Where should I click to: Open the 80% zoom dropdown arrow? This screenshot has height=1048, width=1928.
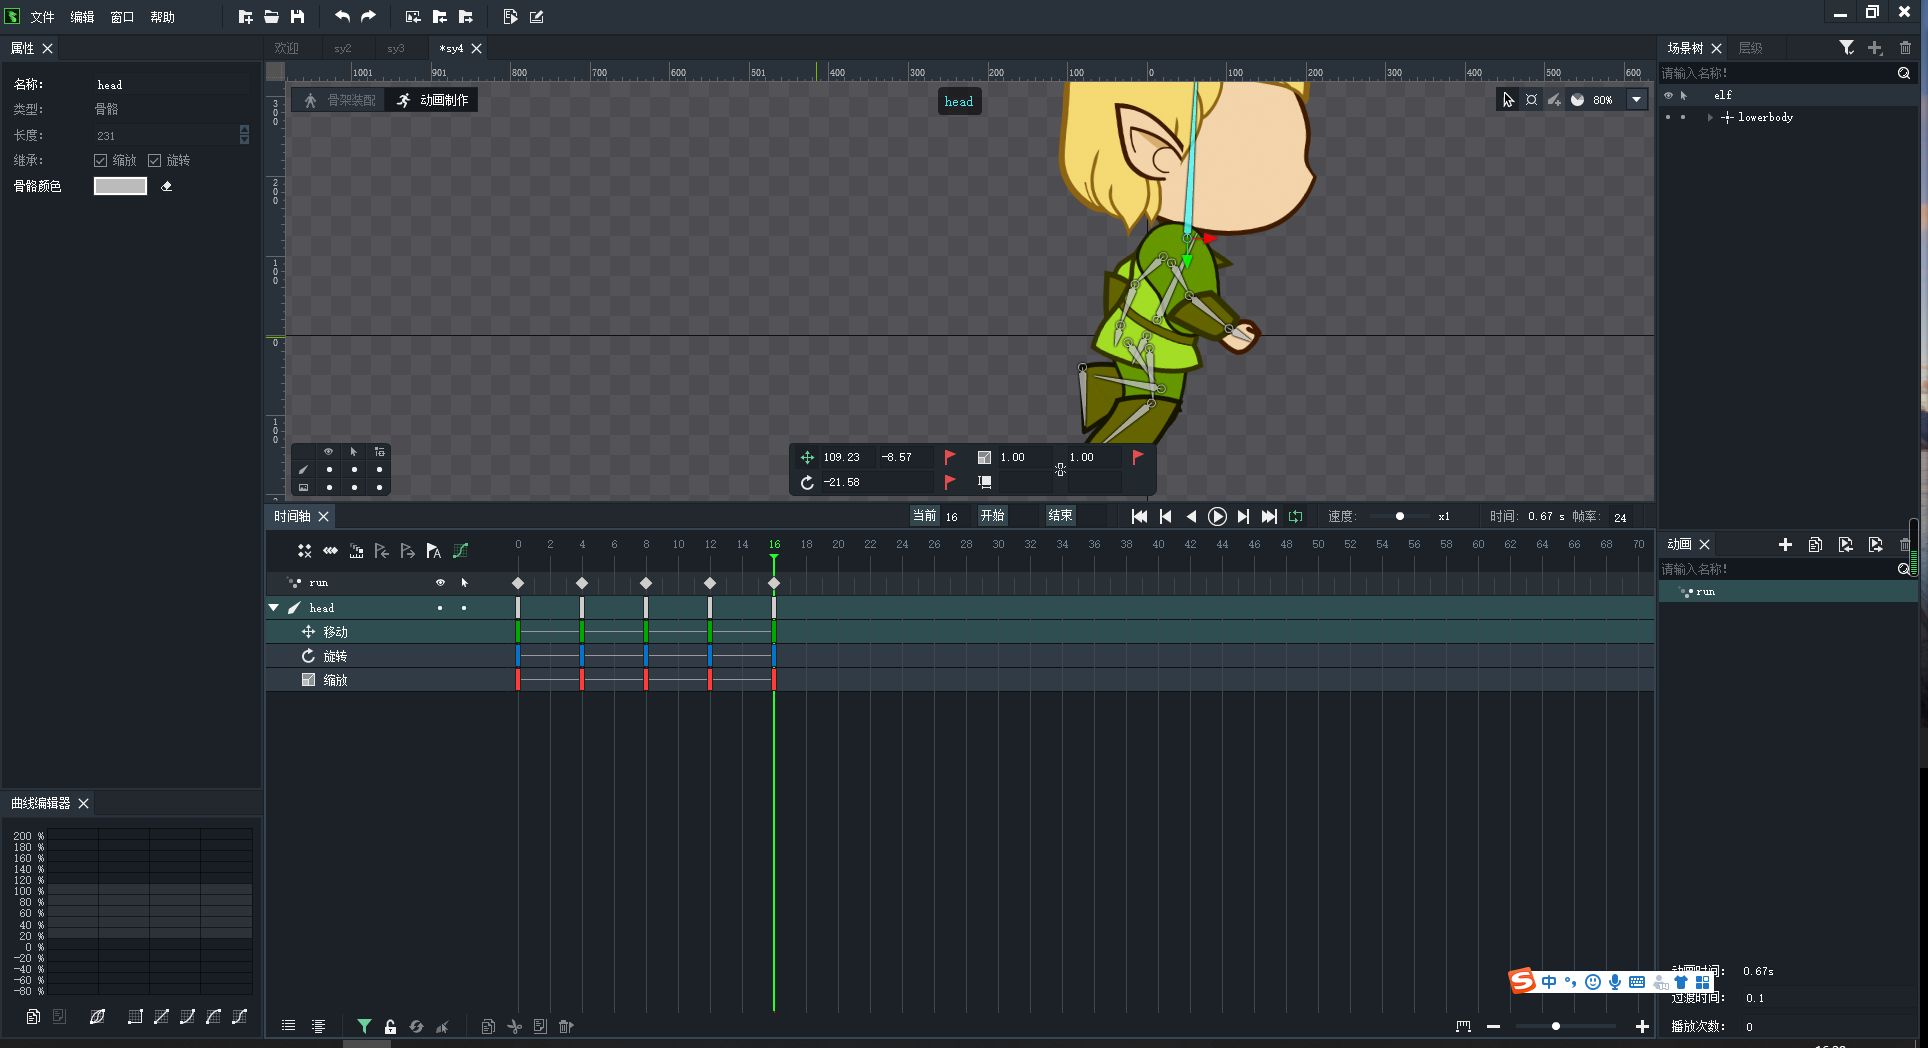pos(1636,100)
